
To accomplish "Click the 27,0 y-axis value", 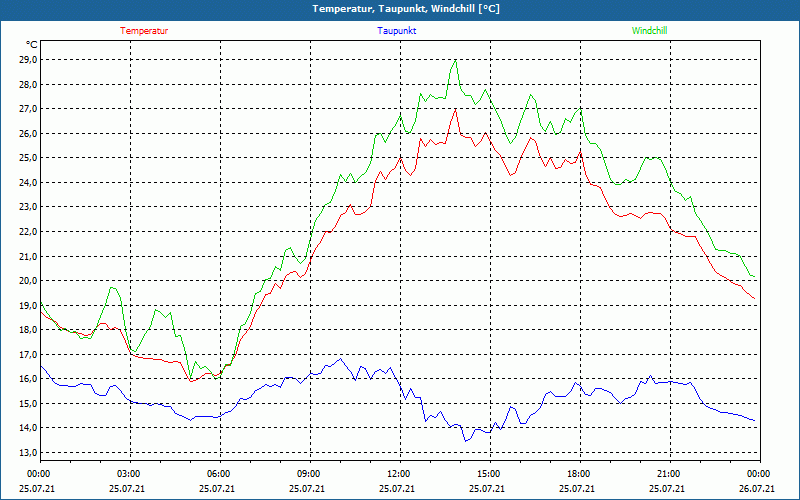I will tap(29, 109).
